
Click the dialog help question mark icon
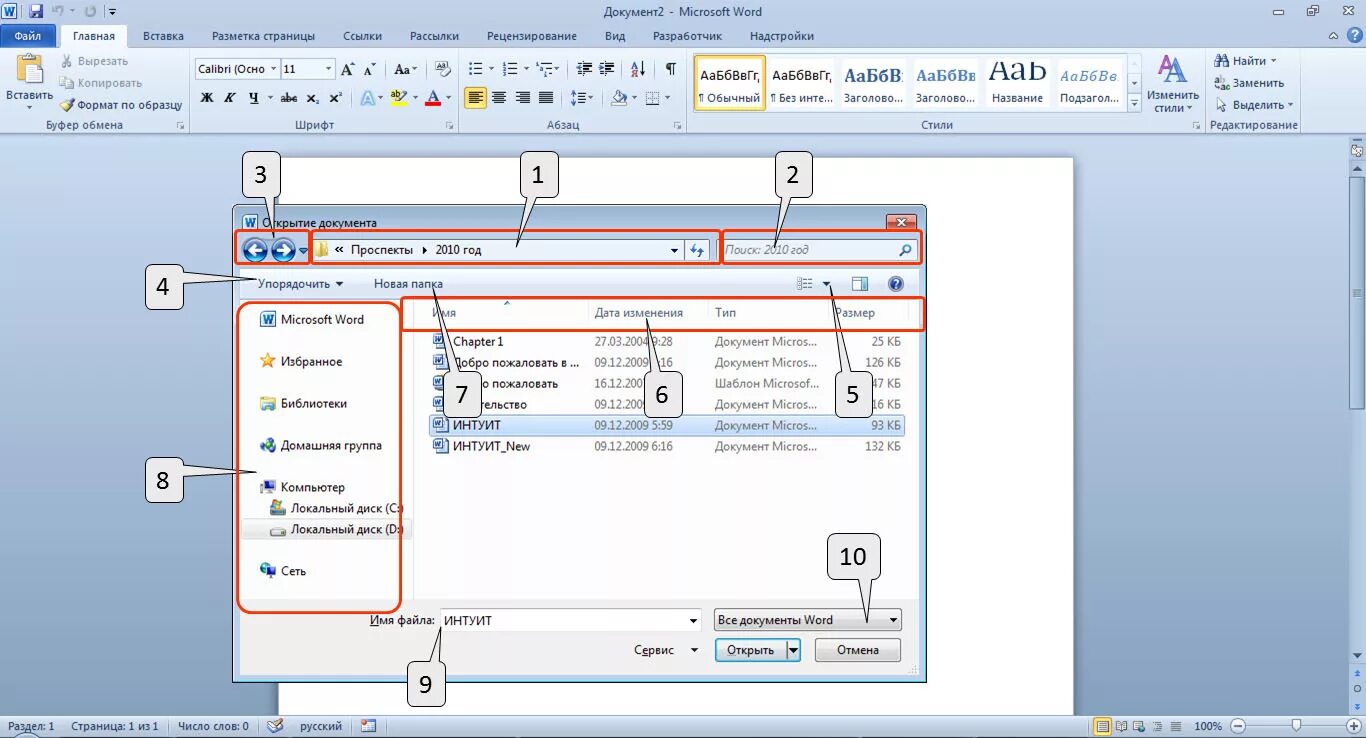pyautogui.click(x=896, y=284)
